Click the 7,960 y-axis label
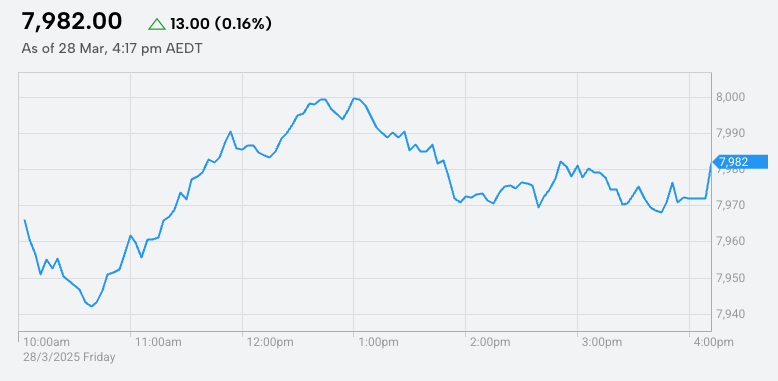Image resolution: width=778 pixels, height=381 pixels. [731, 241]
